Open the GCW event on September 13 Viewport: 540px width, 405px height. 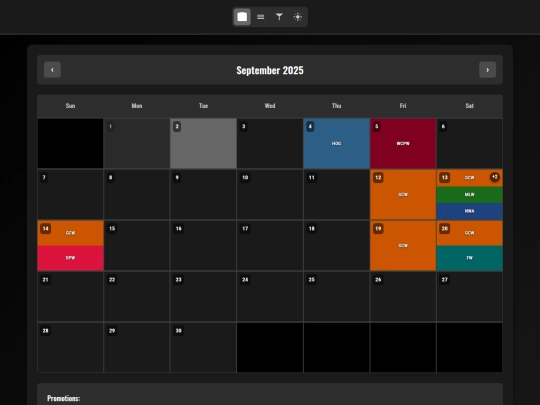pyautogui.click(x=469, y=178)
